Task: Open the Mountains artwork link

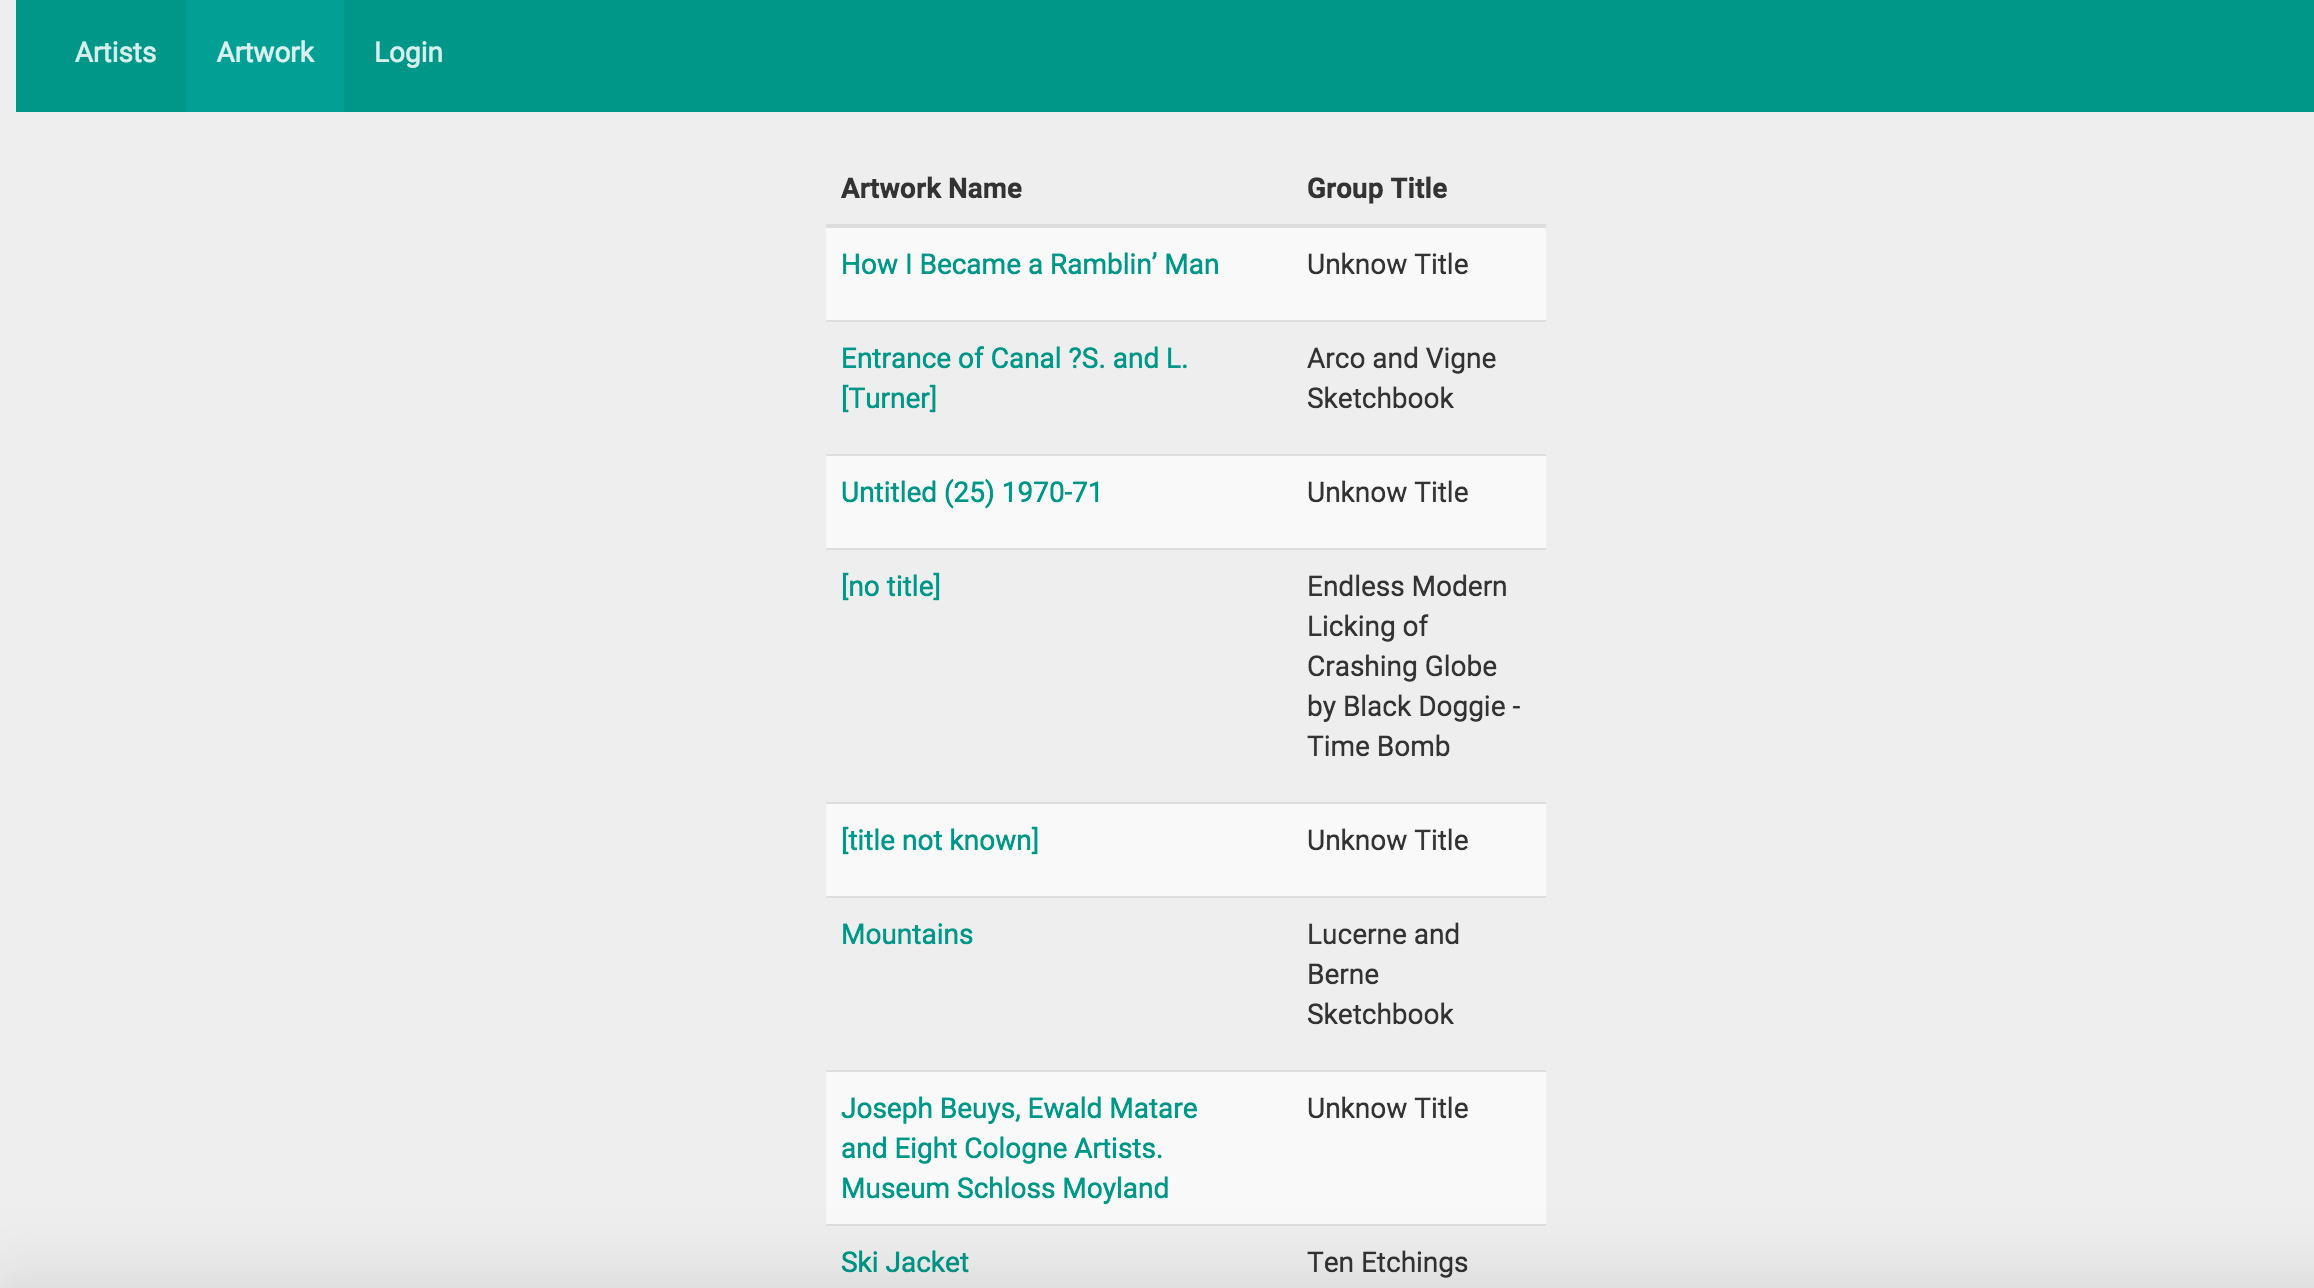Action: (906, 935)
